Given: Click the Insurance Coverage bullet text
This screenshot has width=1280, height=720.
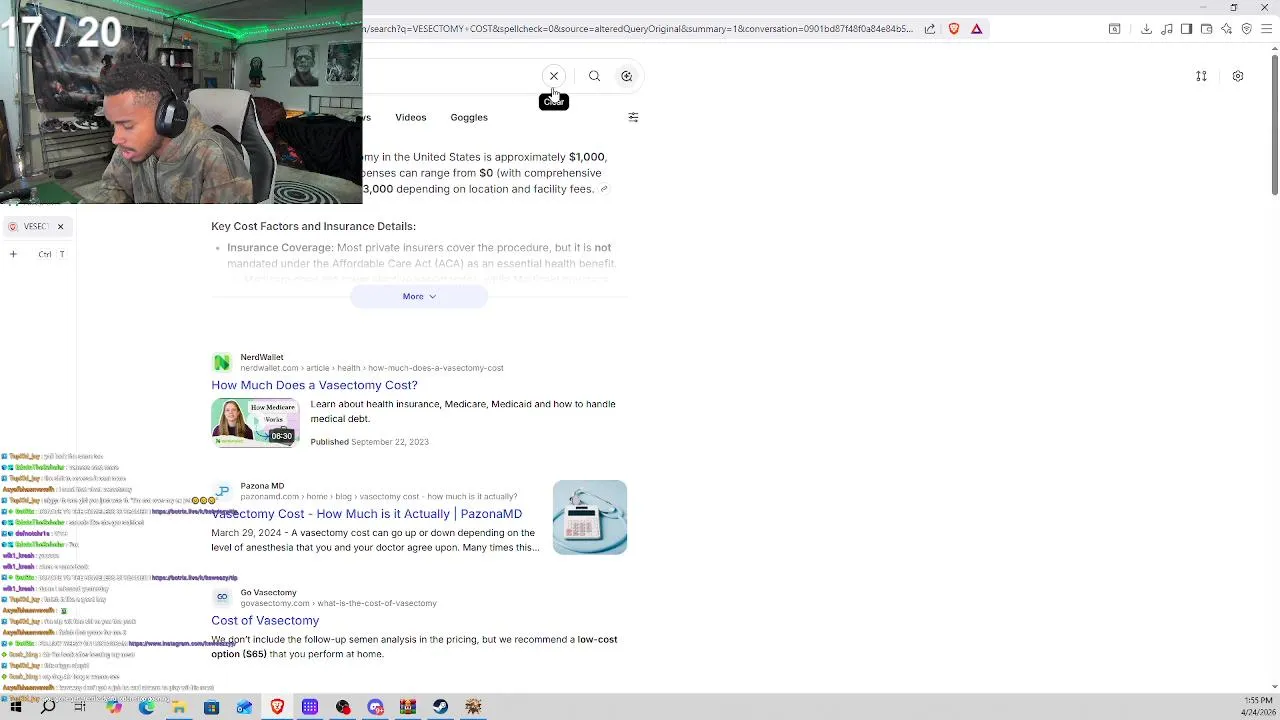Looking at the screenshot, I should tap(421, 255).
